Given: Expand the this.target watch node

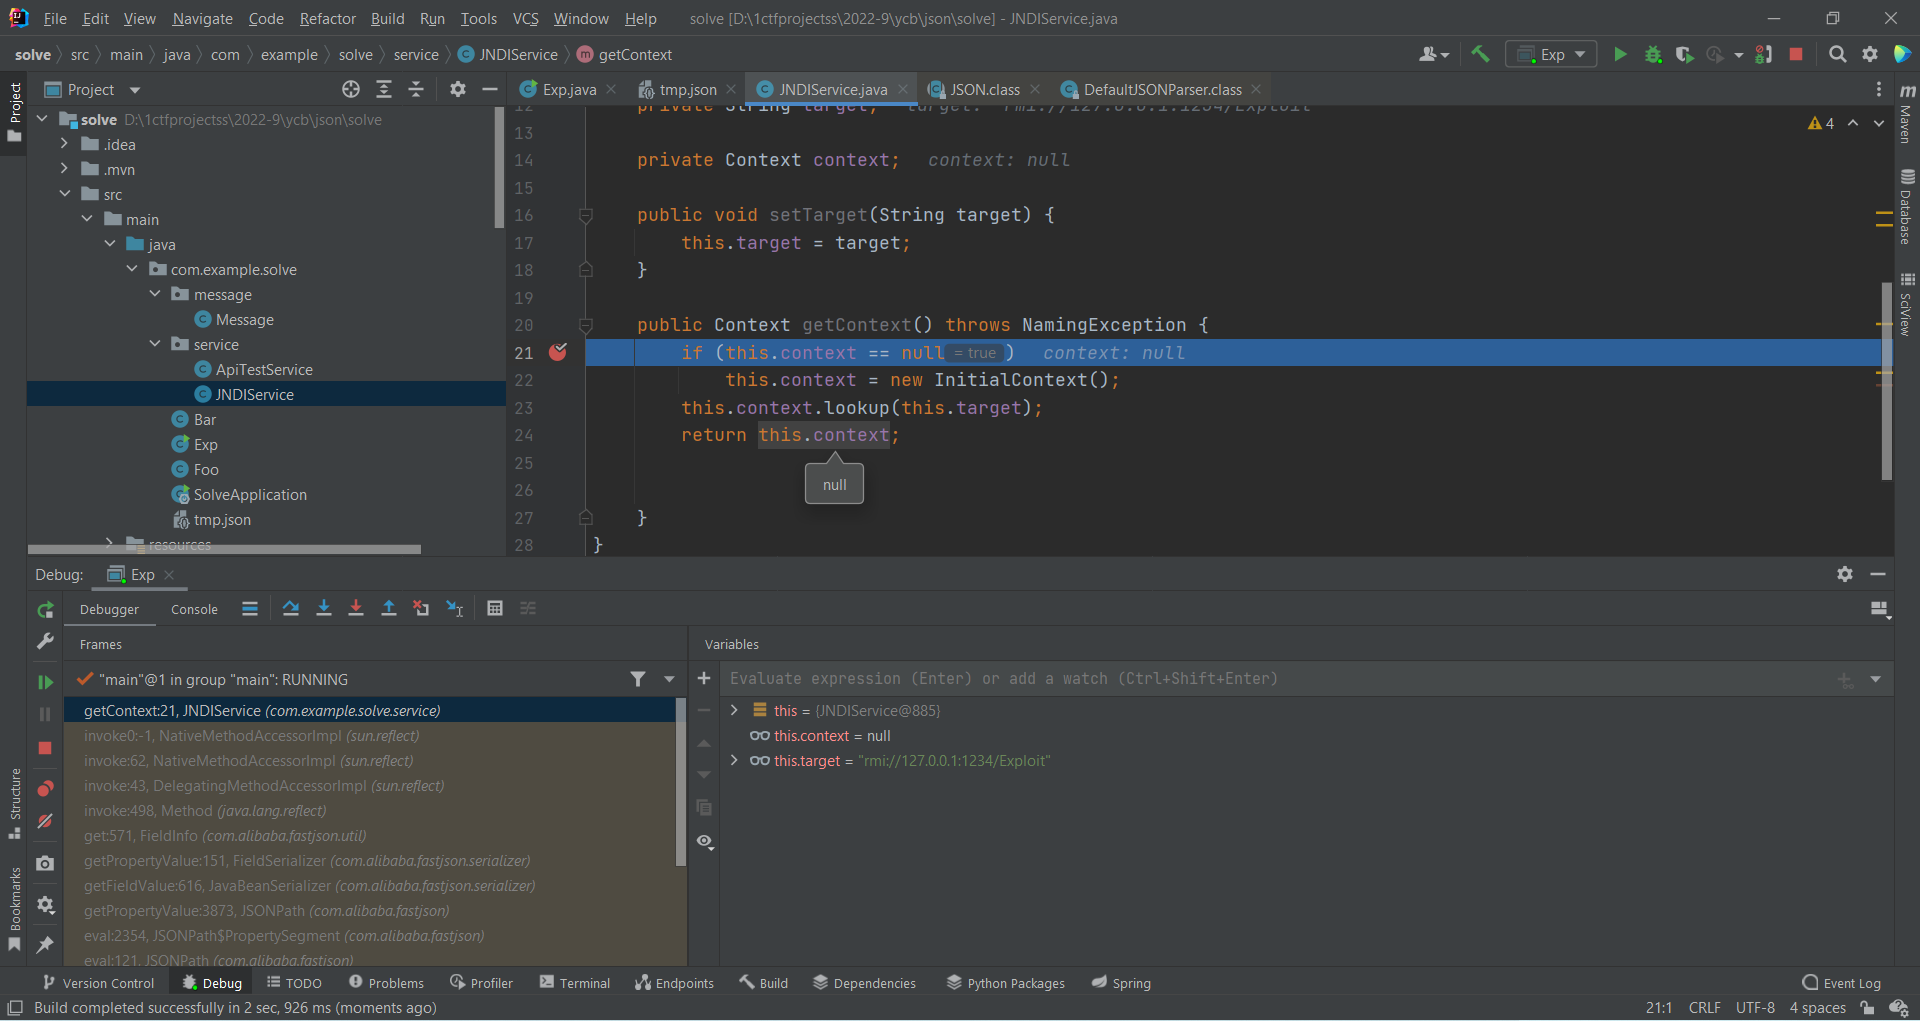Looking at the screenshot, I should pyautogui.click(x=734, y=760).
